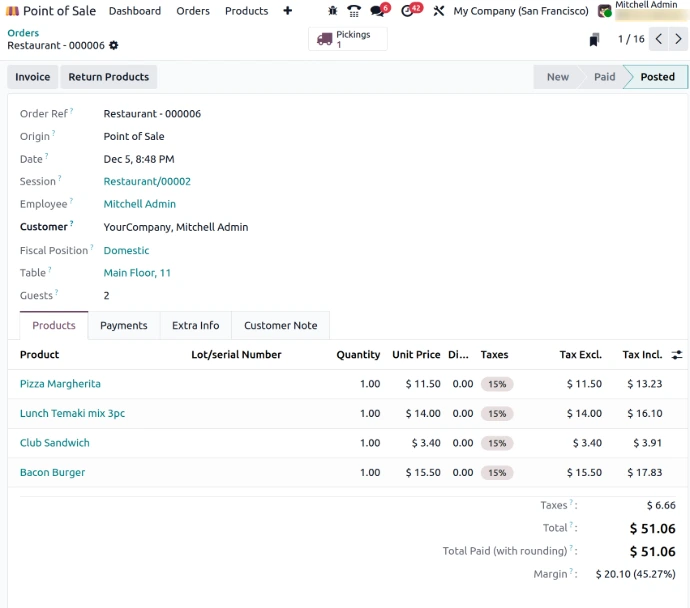Click the tools wrench icon
This screenshot has width=690, height=608.
coord(438,11)
